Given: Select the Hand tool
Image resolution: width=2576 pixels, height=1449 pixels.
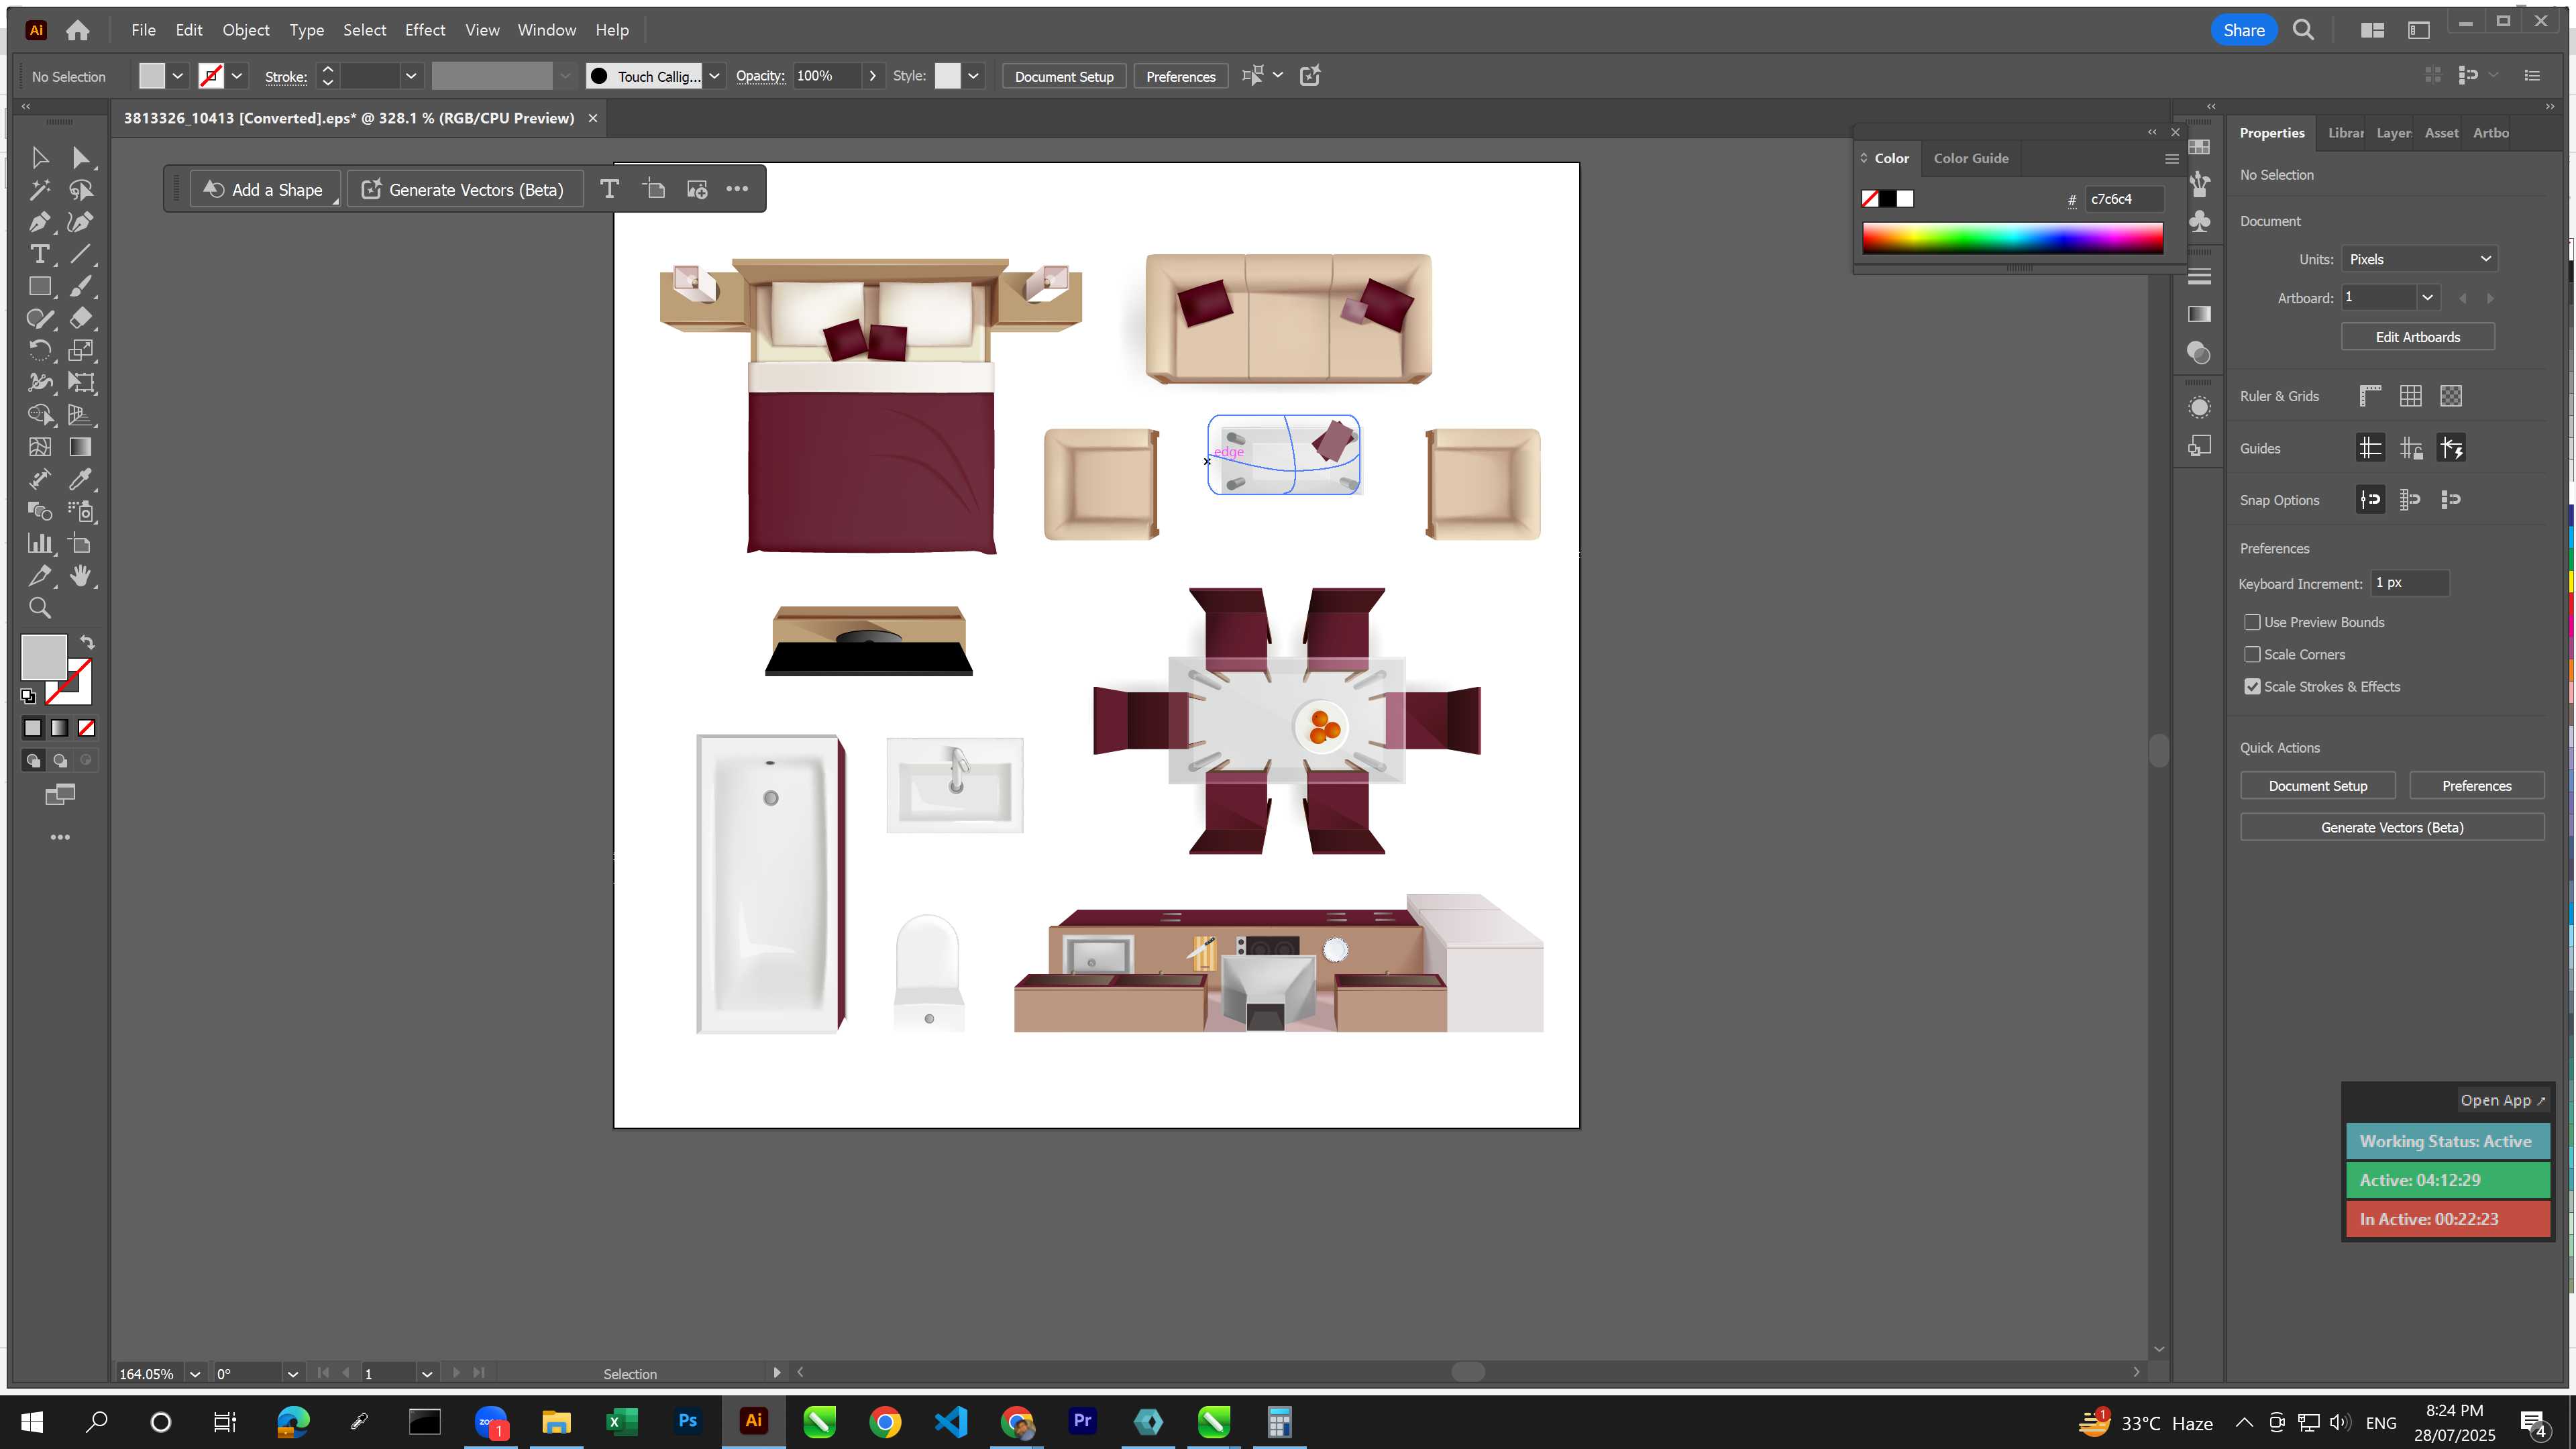Looking at the screenshot, I should pyautogui.click(x=81, y=575).
